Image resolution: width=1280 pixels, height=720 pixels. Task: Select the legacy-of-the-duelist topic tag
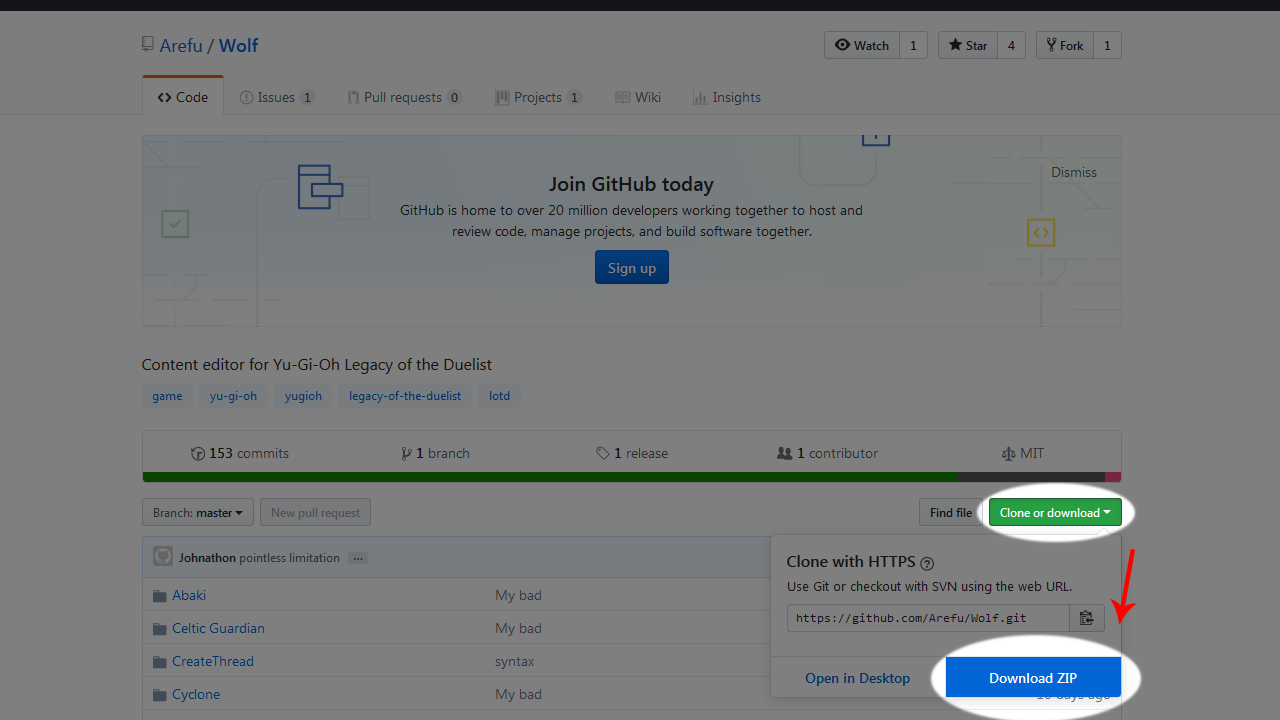pos(405,396)
